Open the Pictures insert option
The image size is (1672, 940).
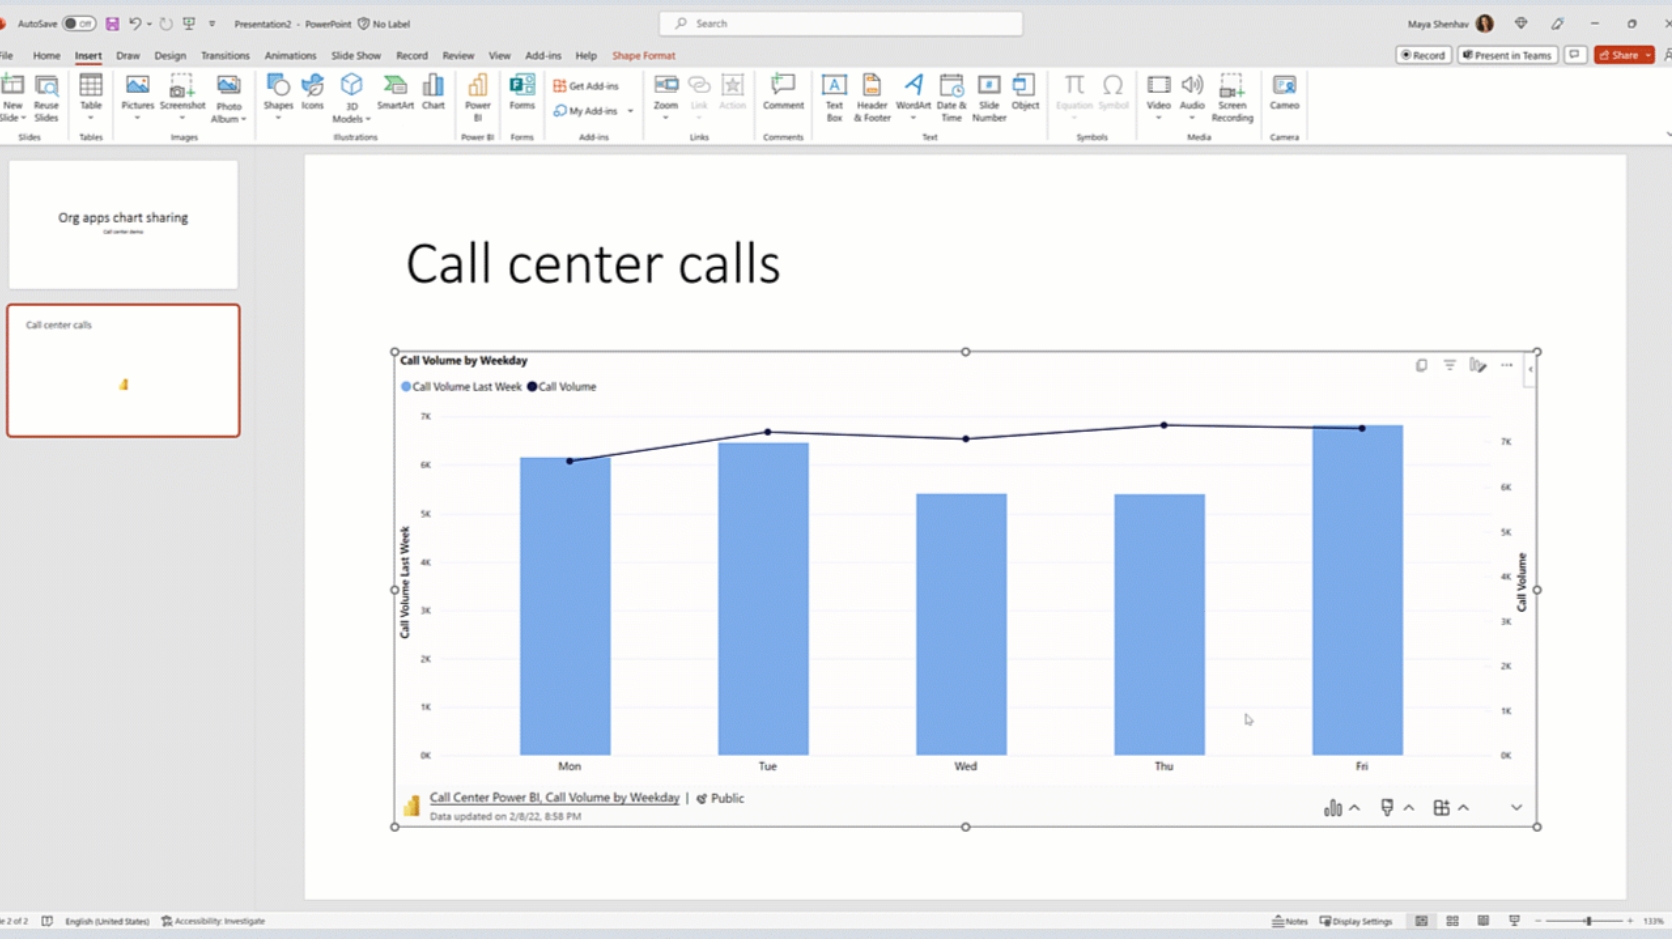(x=137, y=96)
